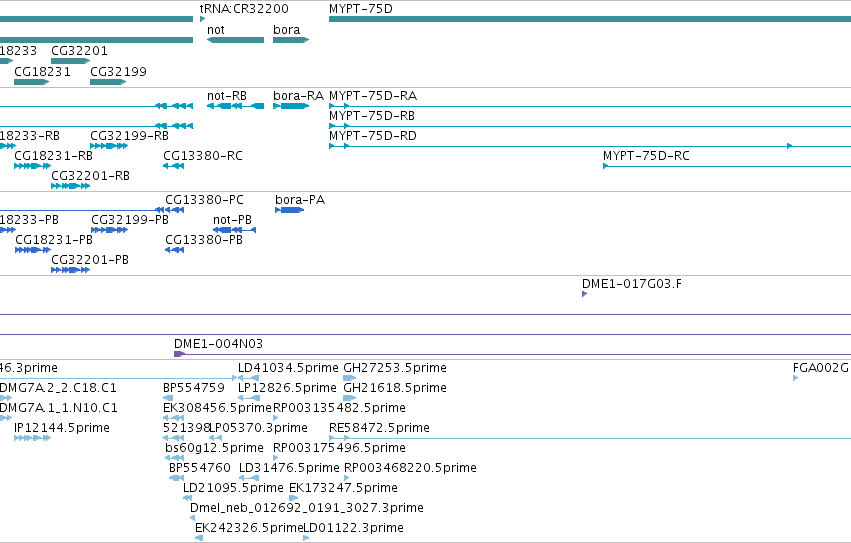Select the DME1-017G03.F marker

pos(585,294)
